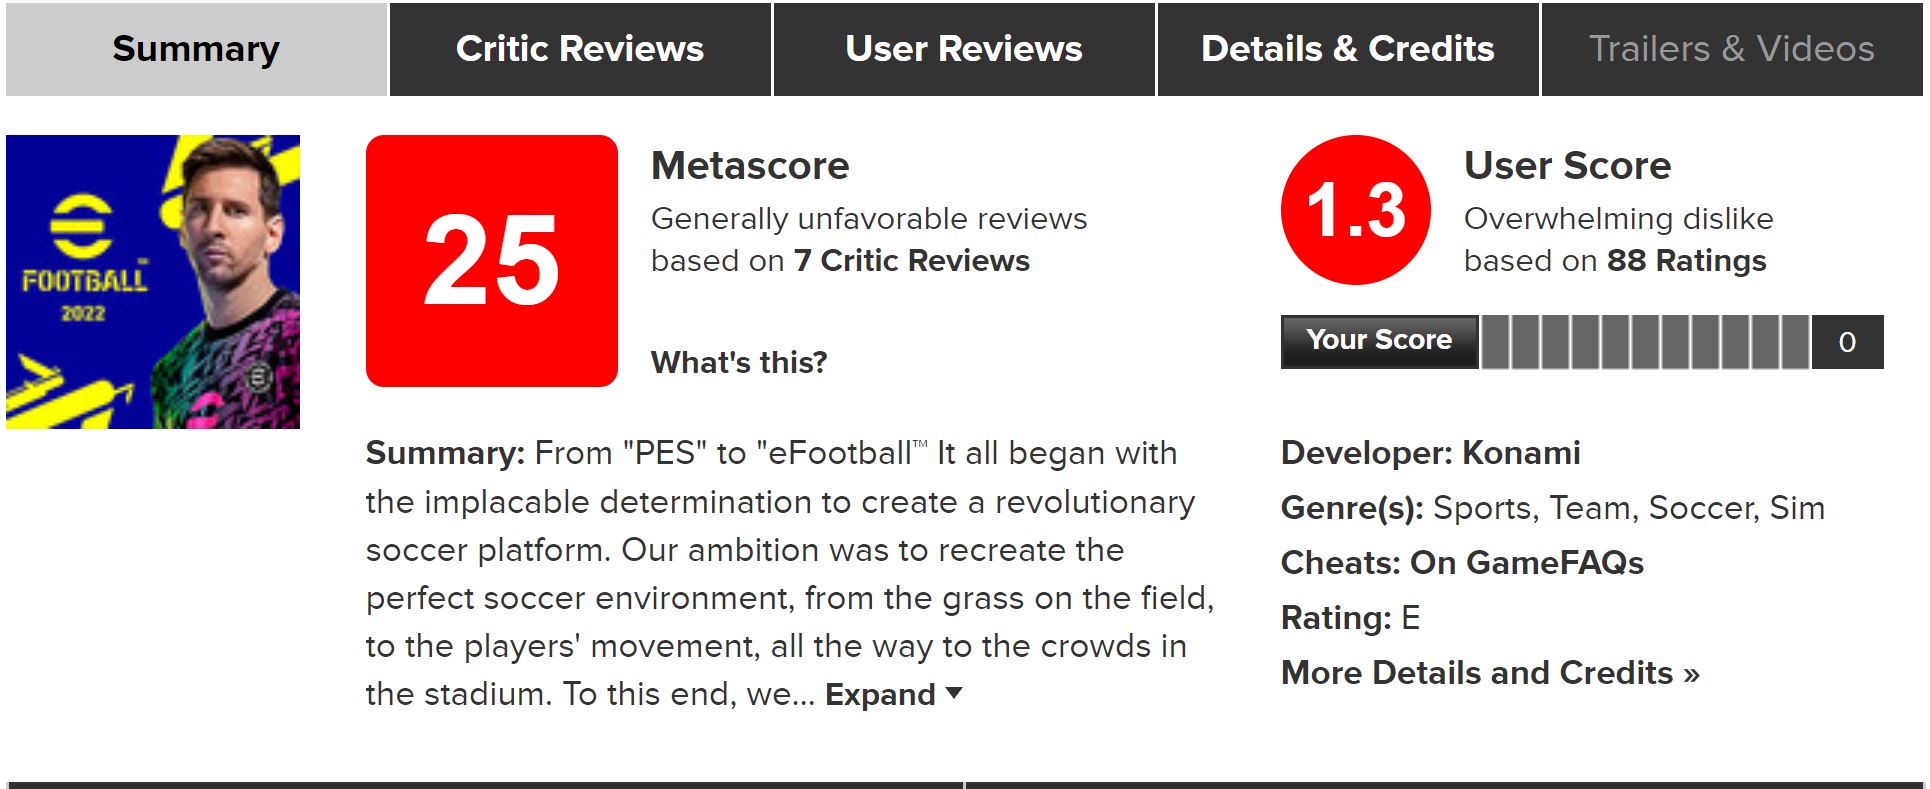Select the last segment of the Your Score bar
The image size is (1930, 789).
click(x=1795, y=342)
